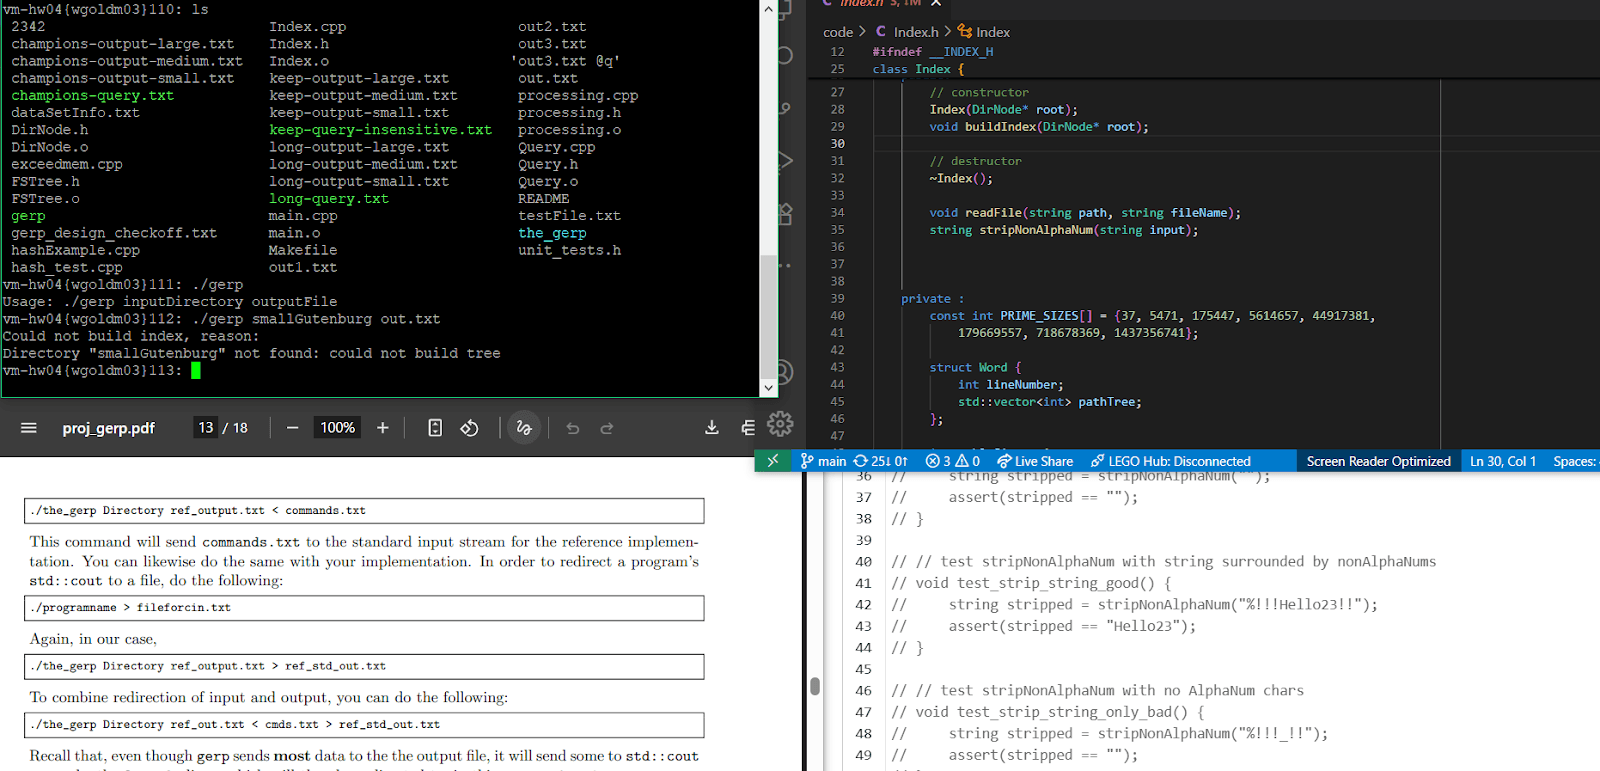Open VS Code Extensions view
The width and height of the screenshot is (1600, 771).
point(785,213)
